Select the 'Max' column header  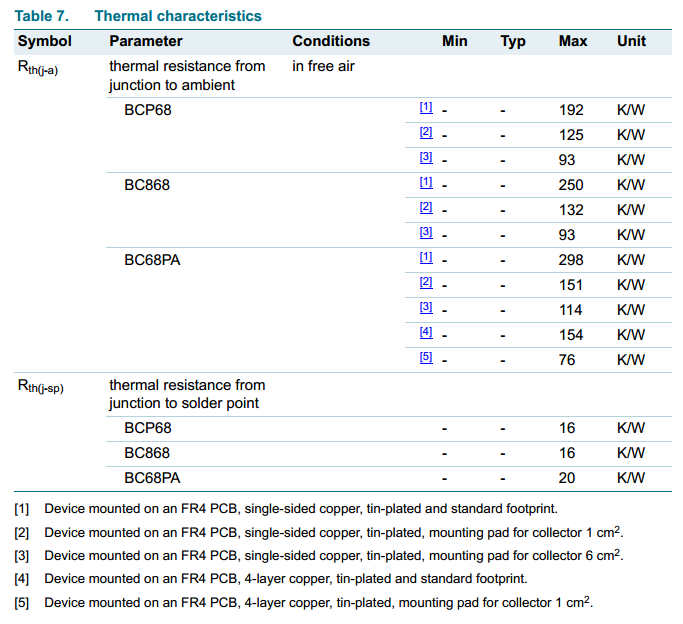[573, 41]
